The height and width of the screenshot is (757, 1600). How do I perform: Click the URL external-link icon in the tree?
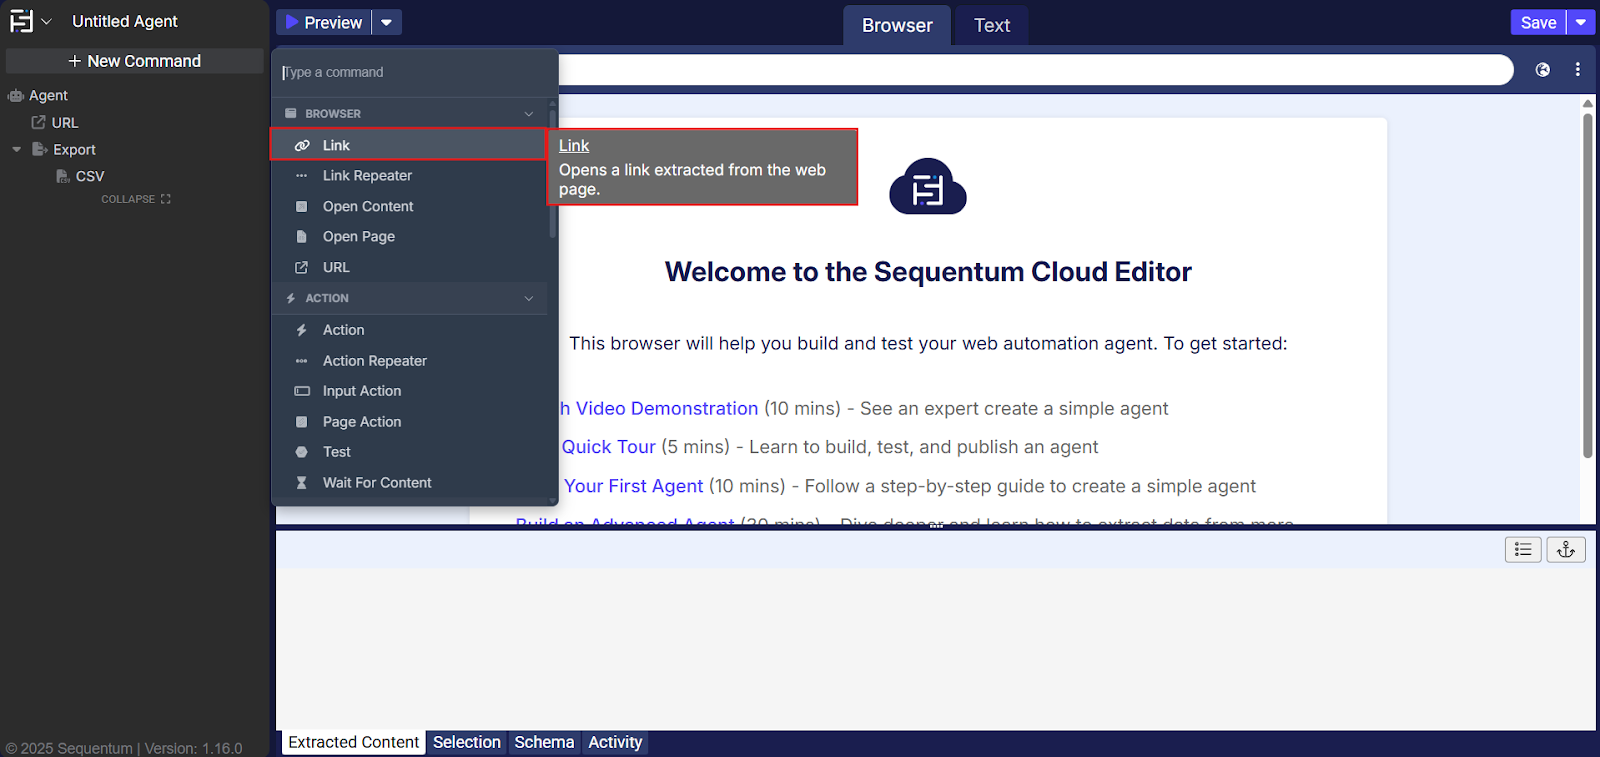(x=39, y=122)
